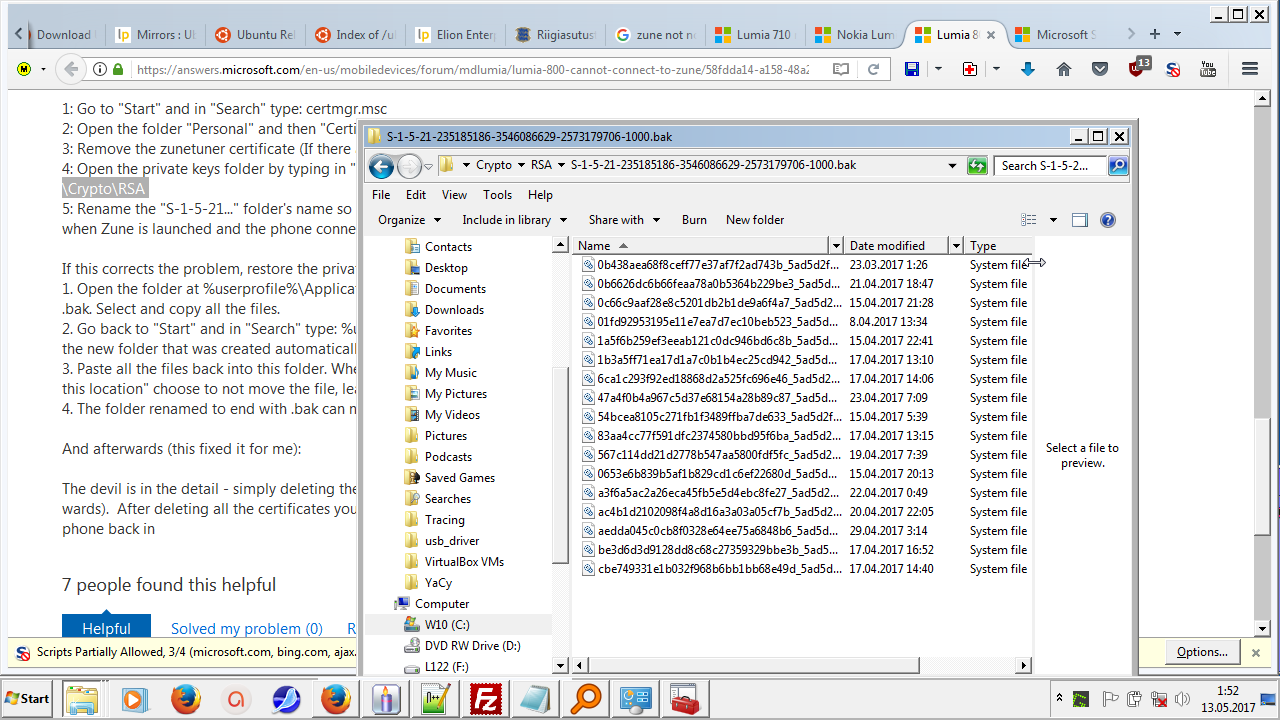Open the view options dropdown arrow

[1053, 220]
